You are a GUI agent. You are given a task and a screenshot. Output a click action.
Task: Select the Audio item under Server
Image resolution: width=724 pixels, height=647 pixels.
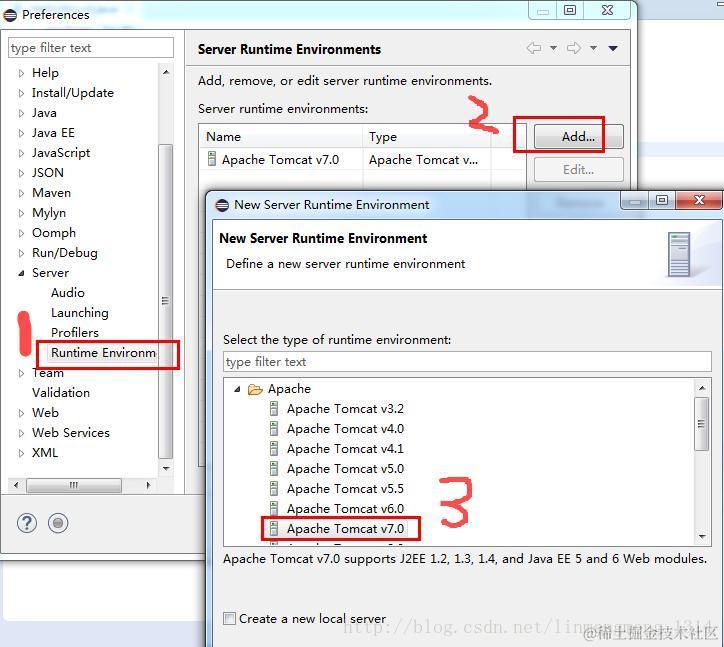[68, 293]
